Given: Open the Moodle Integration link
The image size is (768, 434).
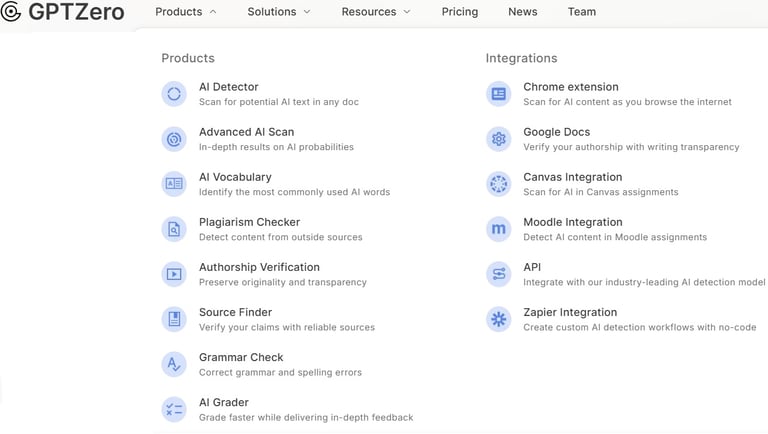Looking at the screenshot, I should click(x=573, y=222).
